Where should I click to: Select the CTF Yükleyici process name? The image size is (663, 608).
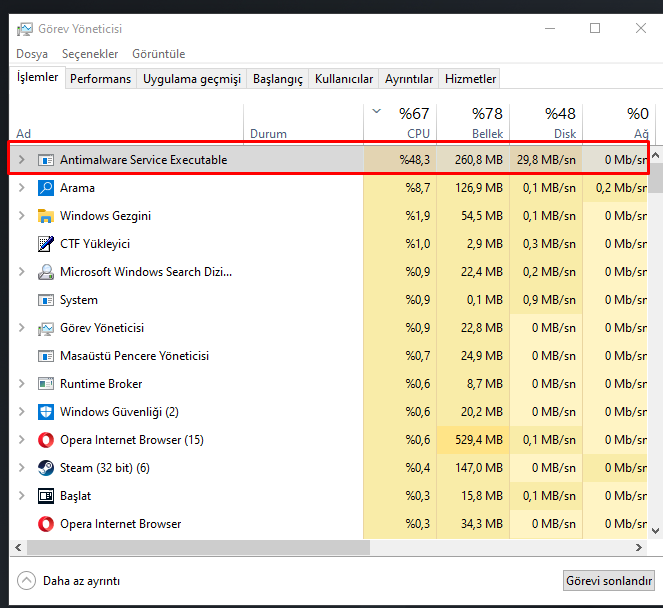coord(95,244)
